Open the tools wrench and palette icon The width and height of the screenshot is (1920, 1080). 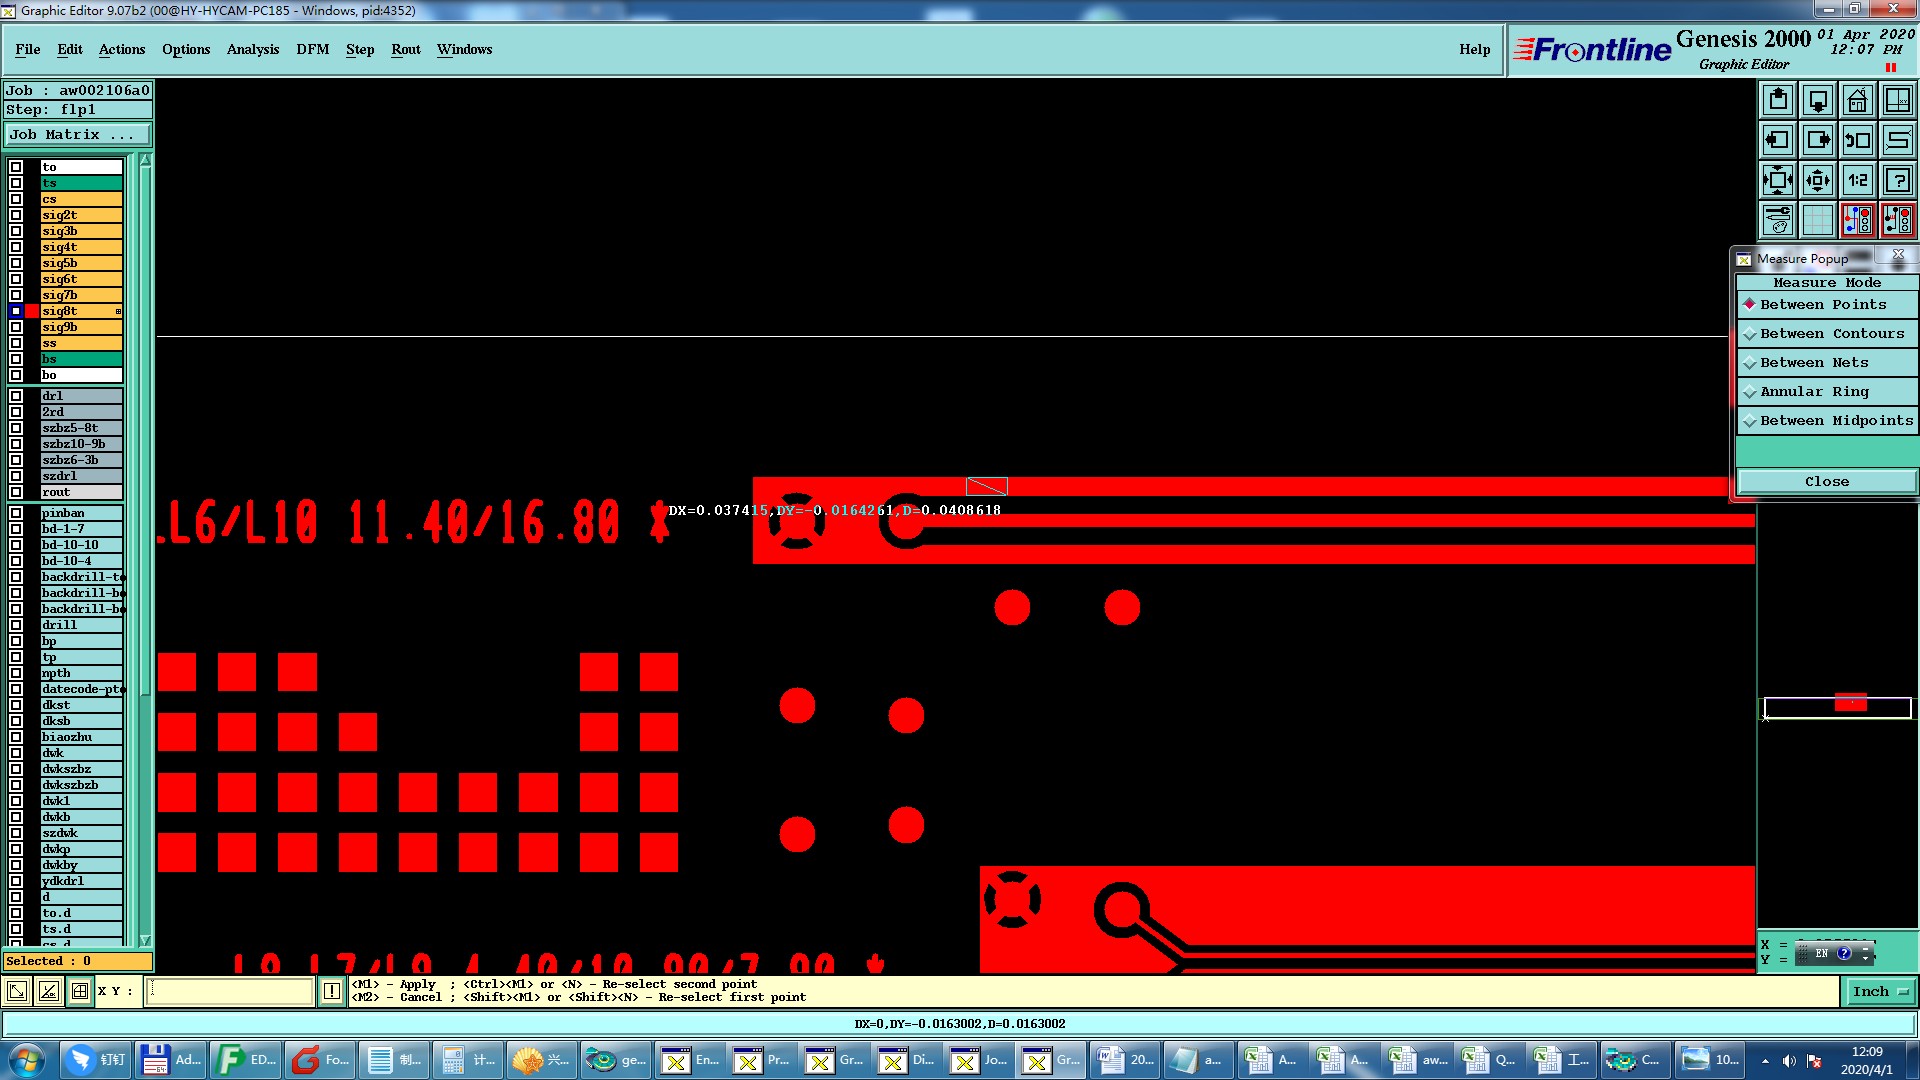pos(1777,220)
